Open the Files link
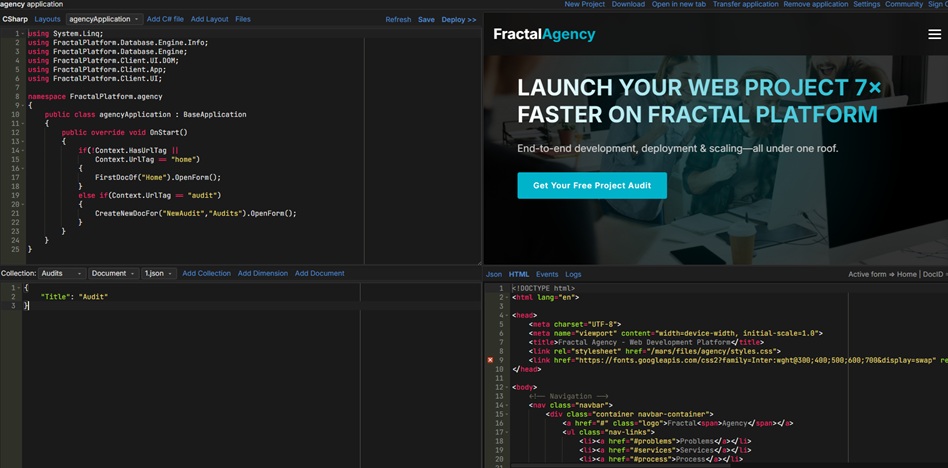The image size is (948, 468). click(242, 19)
